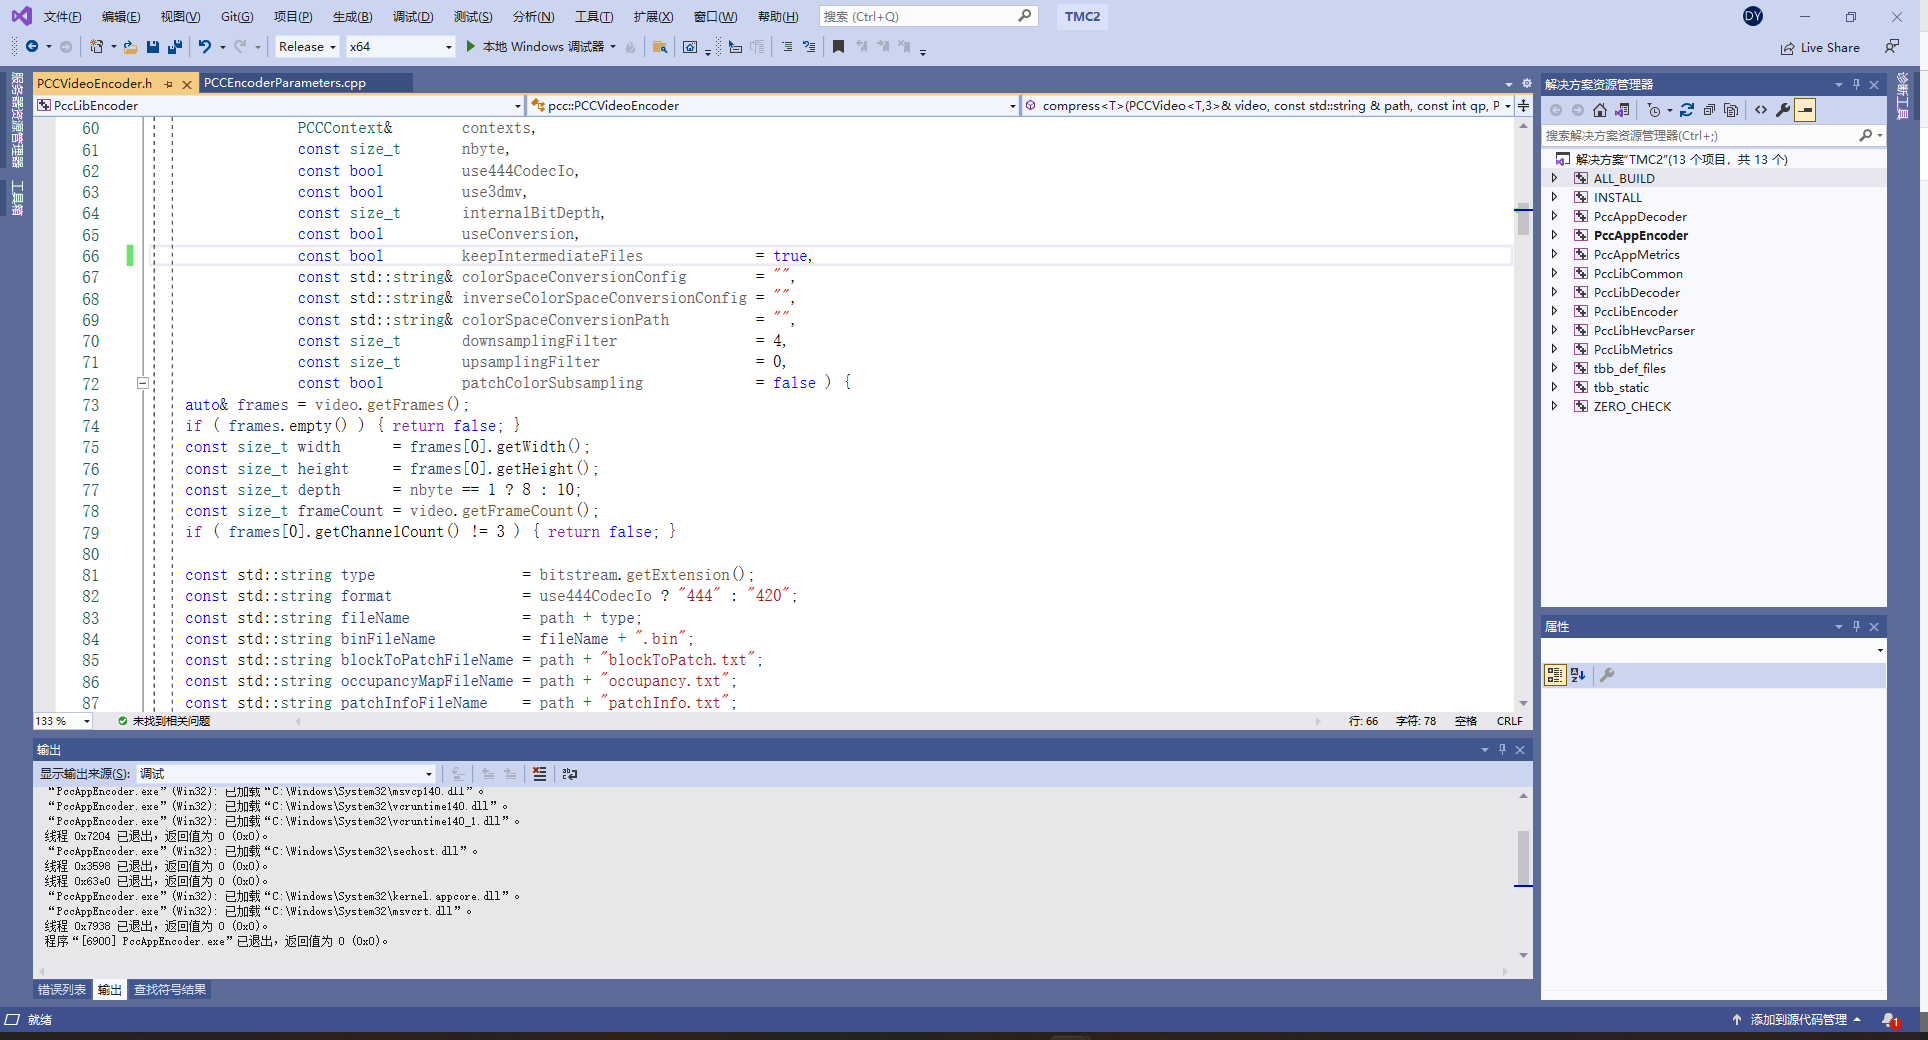Toggle Preview Selected Items in Solution Explorer

tap(1805, 110)
